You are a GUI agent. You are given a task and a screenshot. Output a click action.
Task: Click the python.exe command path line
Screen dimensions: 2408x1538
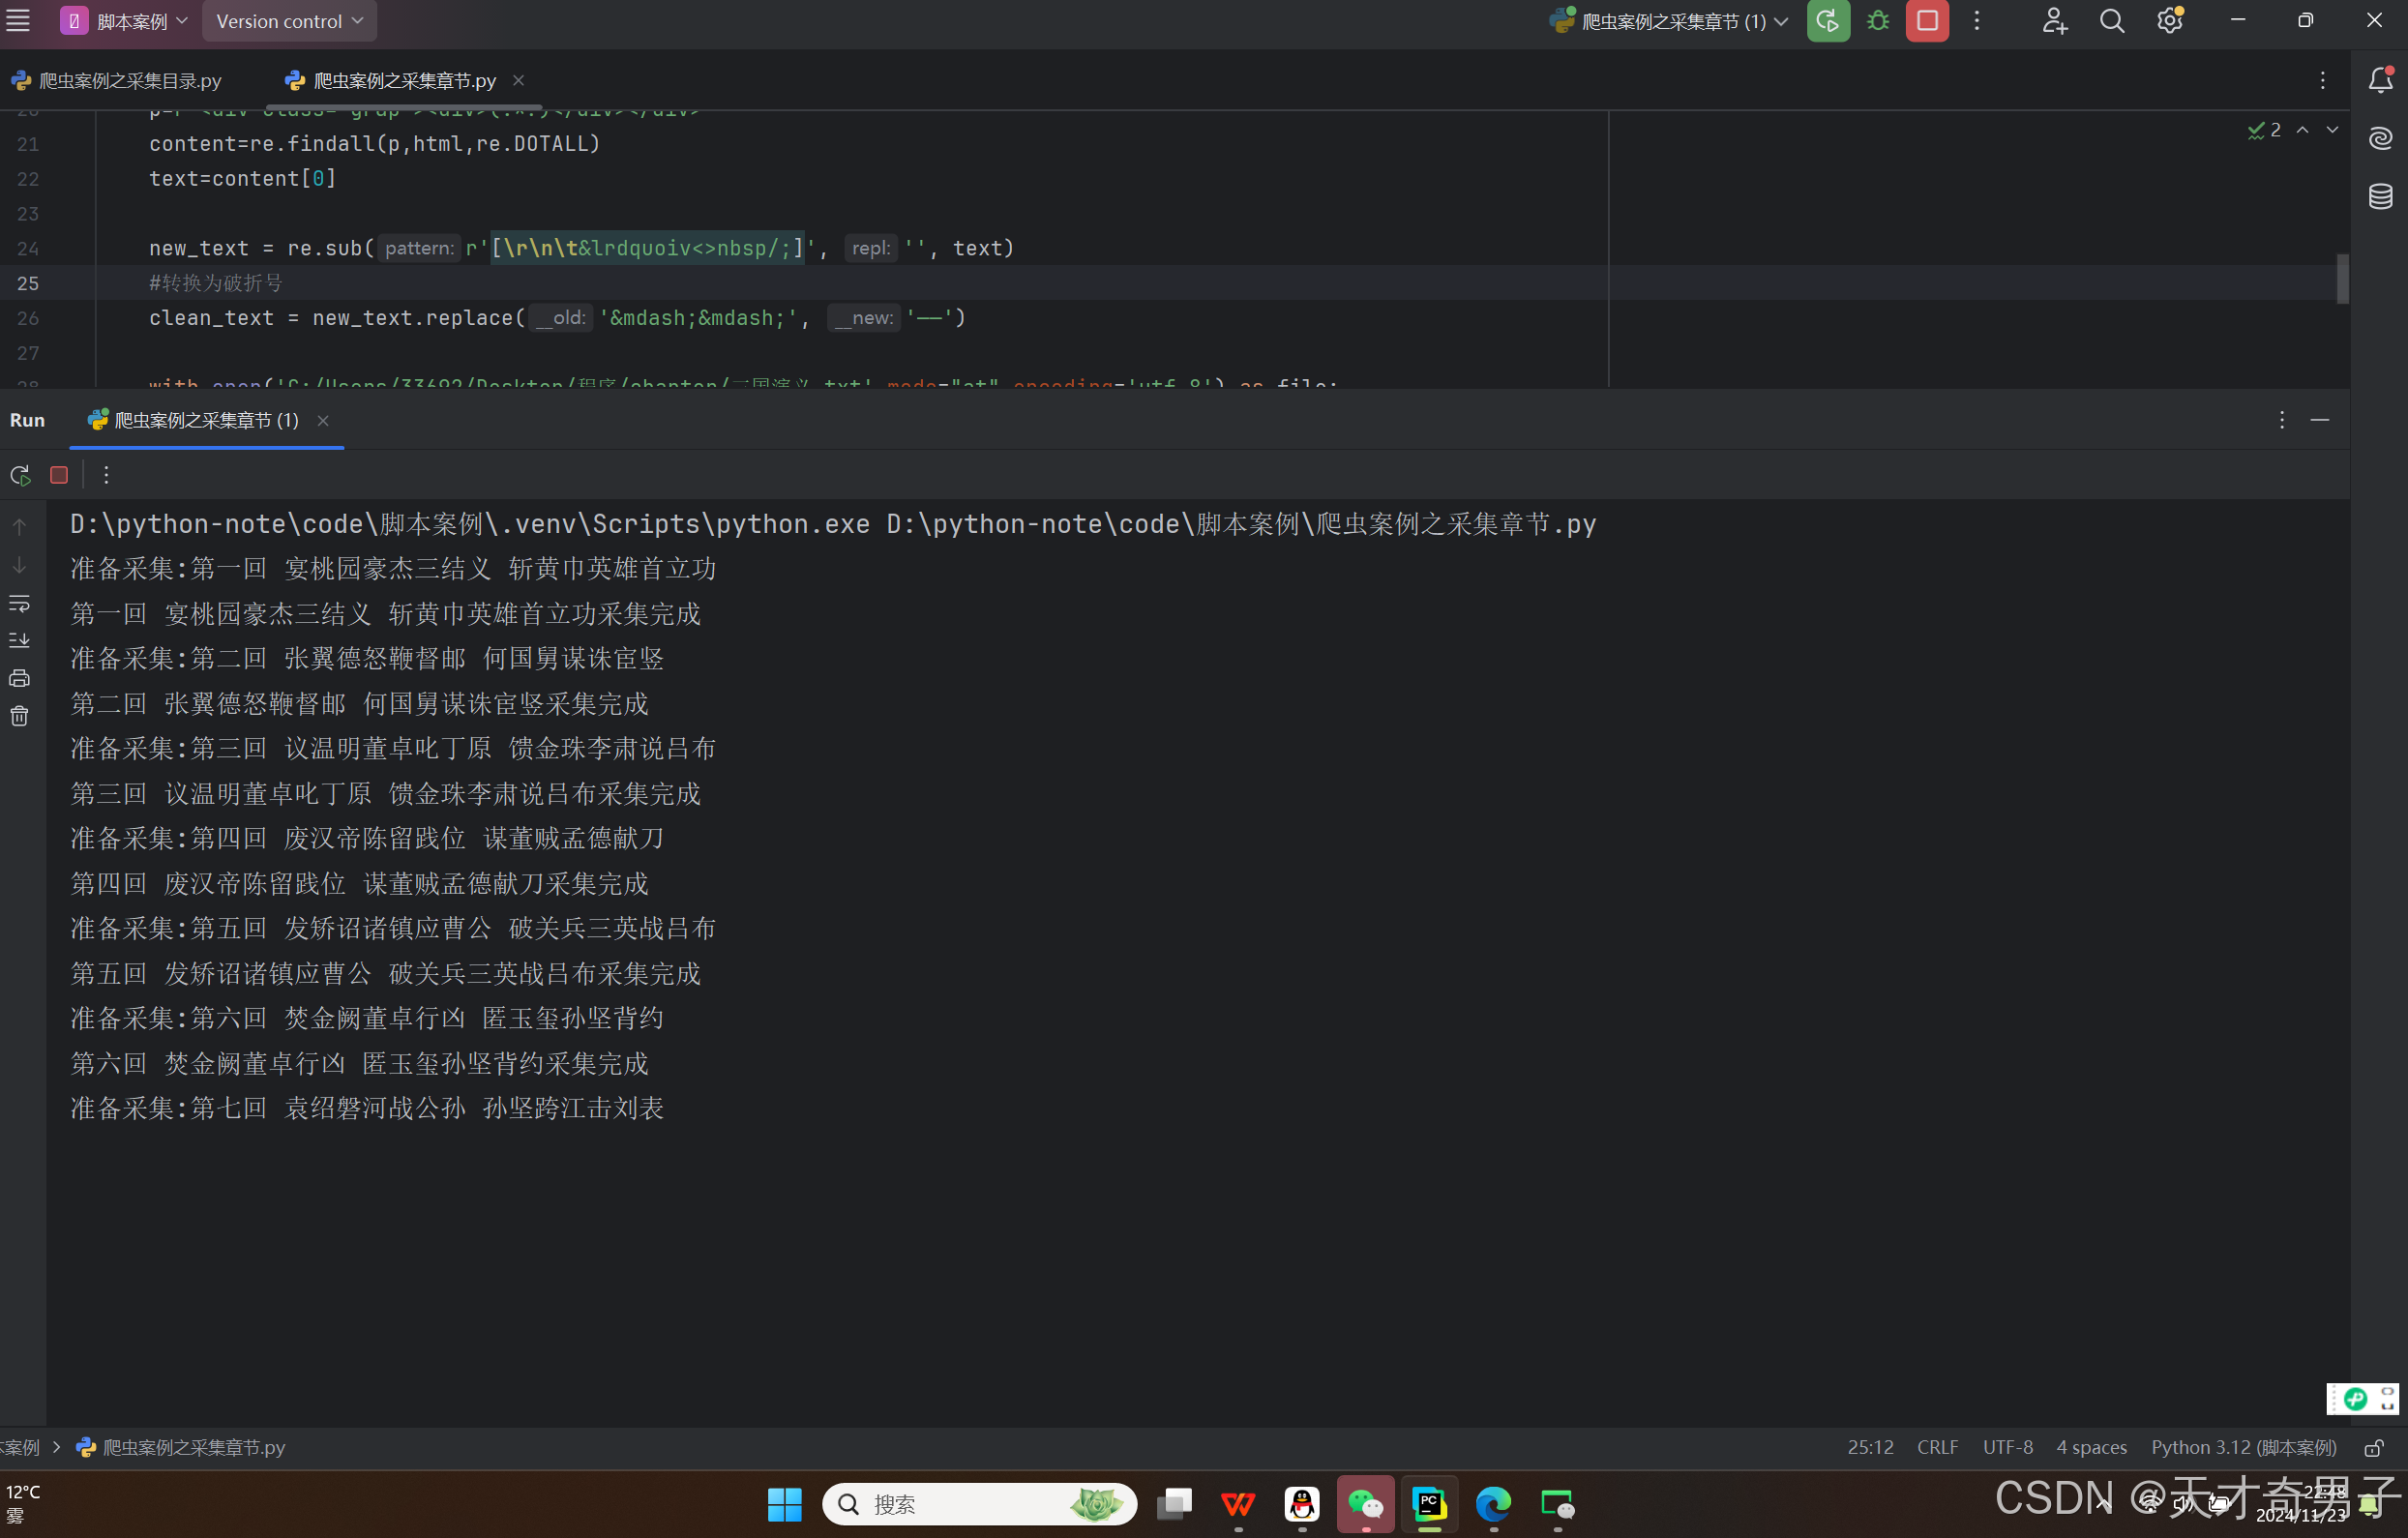point(832,524)
